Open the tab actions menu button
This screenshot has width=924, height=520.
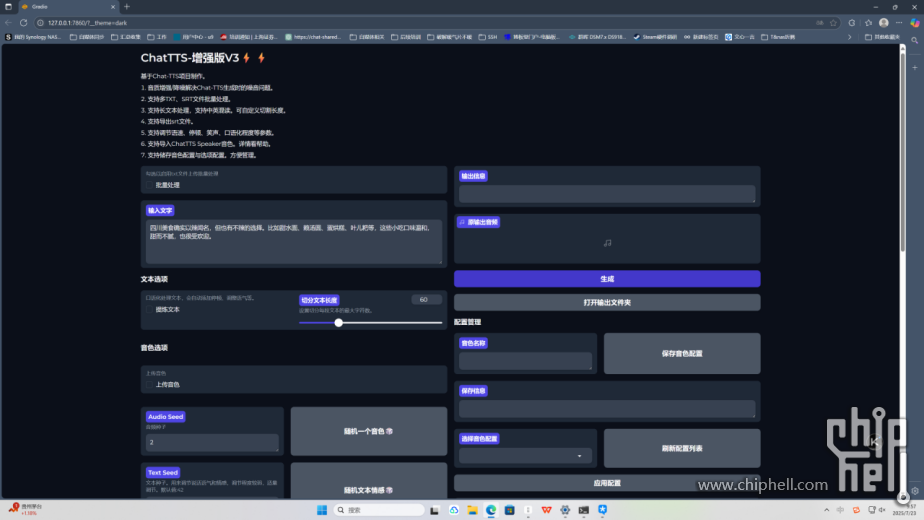click(8, 6)
